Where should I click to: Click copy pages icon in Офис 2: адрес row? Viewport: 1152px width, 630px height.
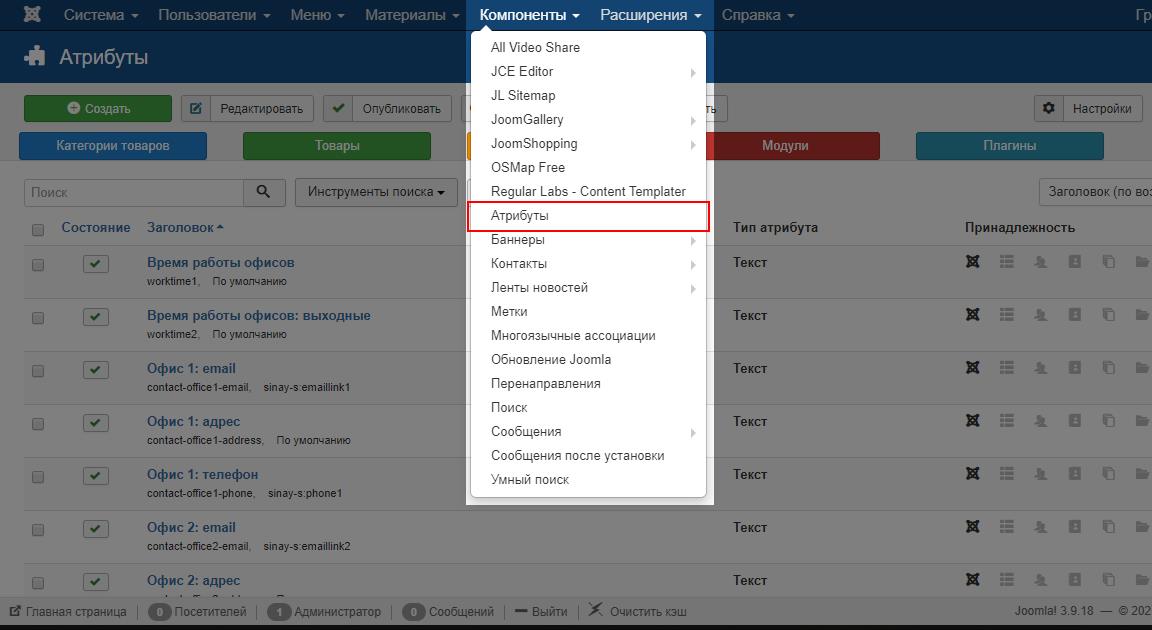[1109, 579]
